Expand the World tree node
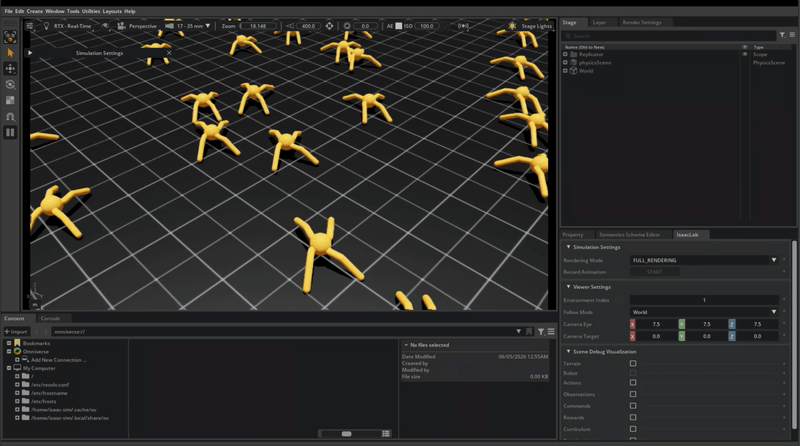The height and width of the screenshot is (446, 800). (x=565, y=70)
